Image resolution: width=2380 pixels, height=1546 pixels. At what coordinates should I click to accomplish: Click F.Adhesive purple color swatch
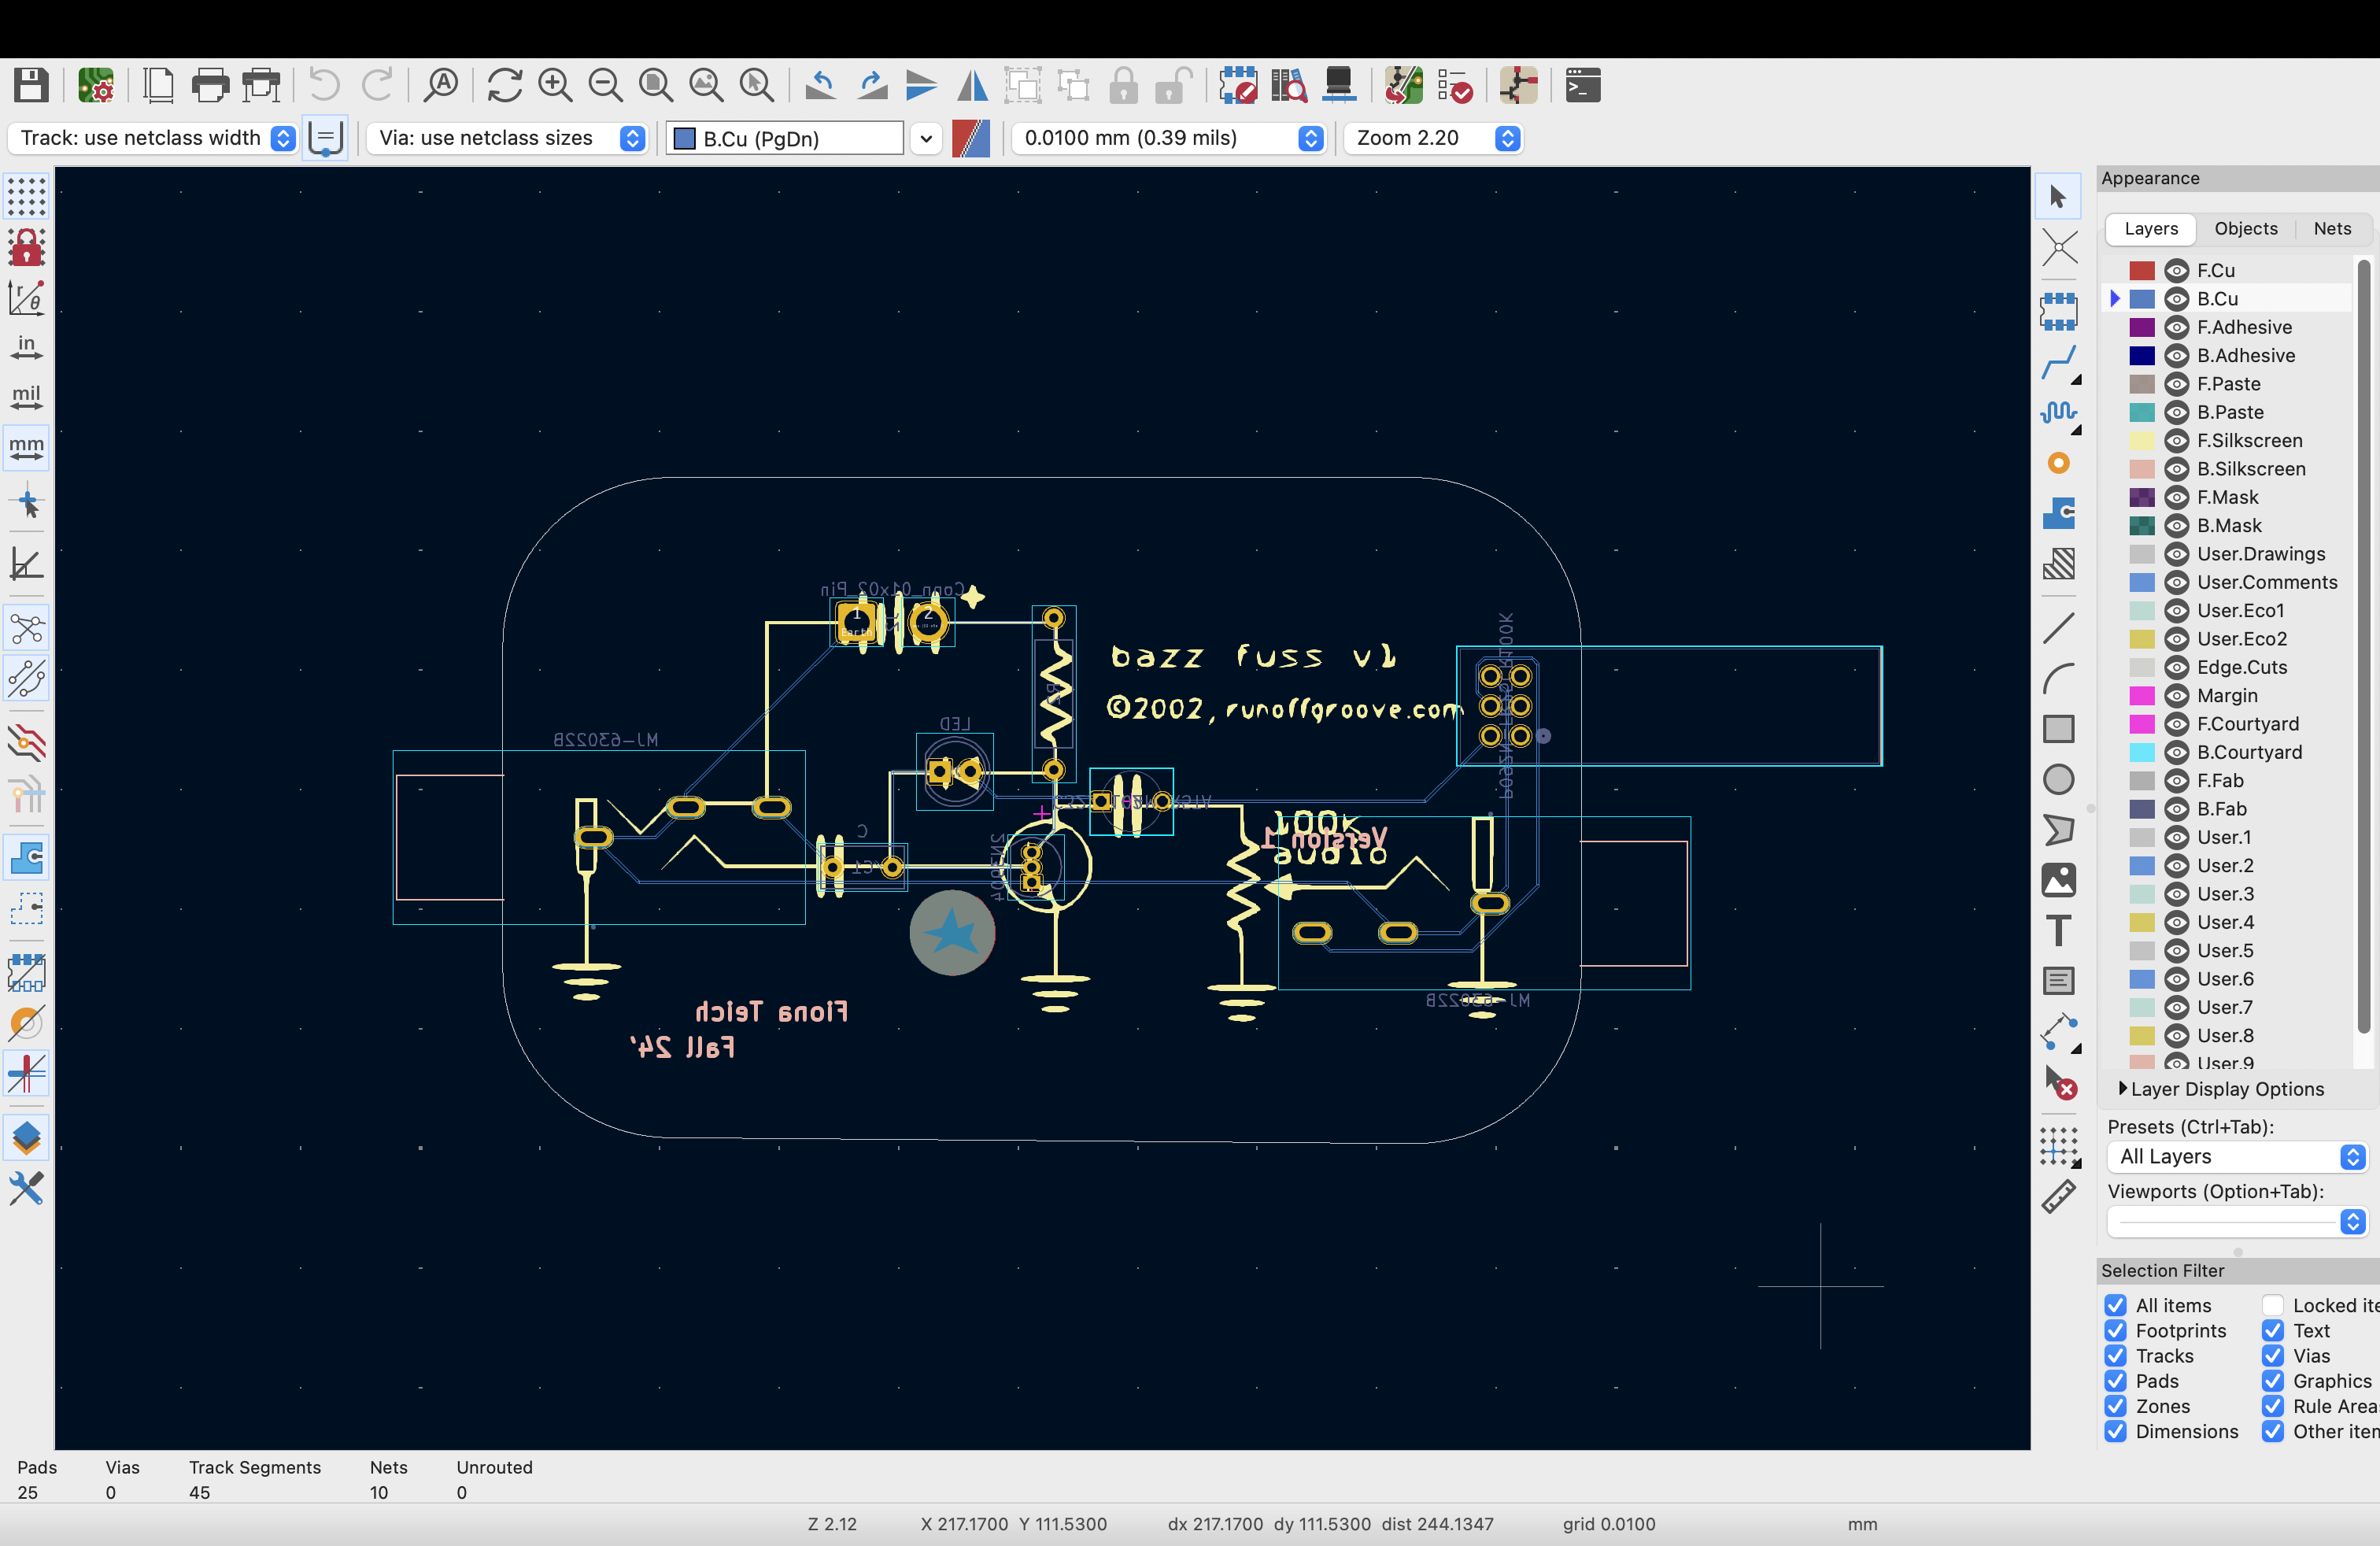click(2141, 327)
